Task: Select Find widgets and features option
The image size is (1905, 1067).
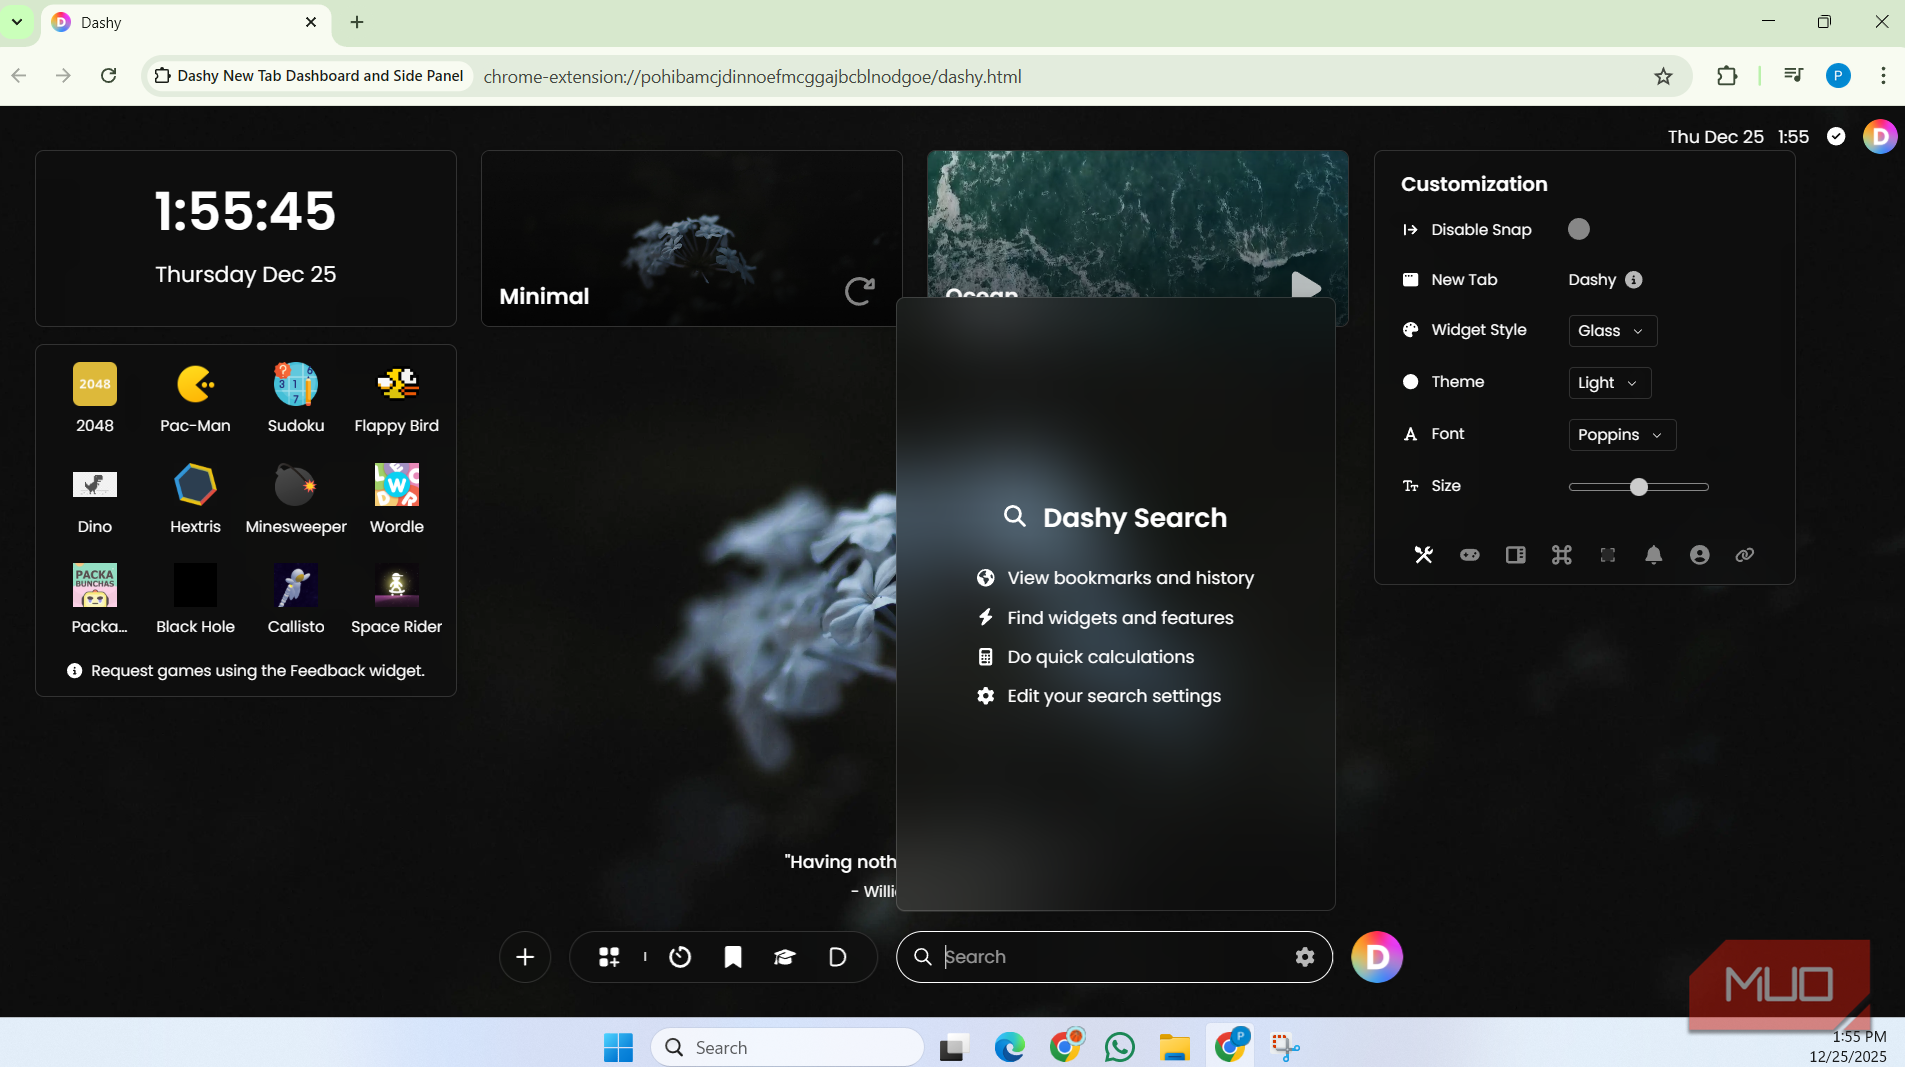Action: pyautogui.click(x=1105, y=618)
